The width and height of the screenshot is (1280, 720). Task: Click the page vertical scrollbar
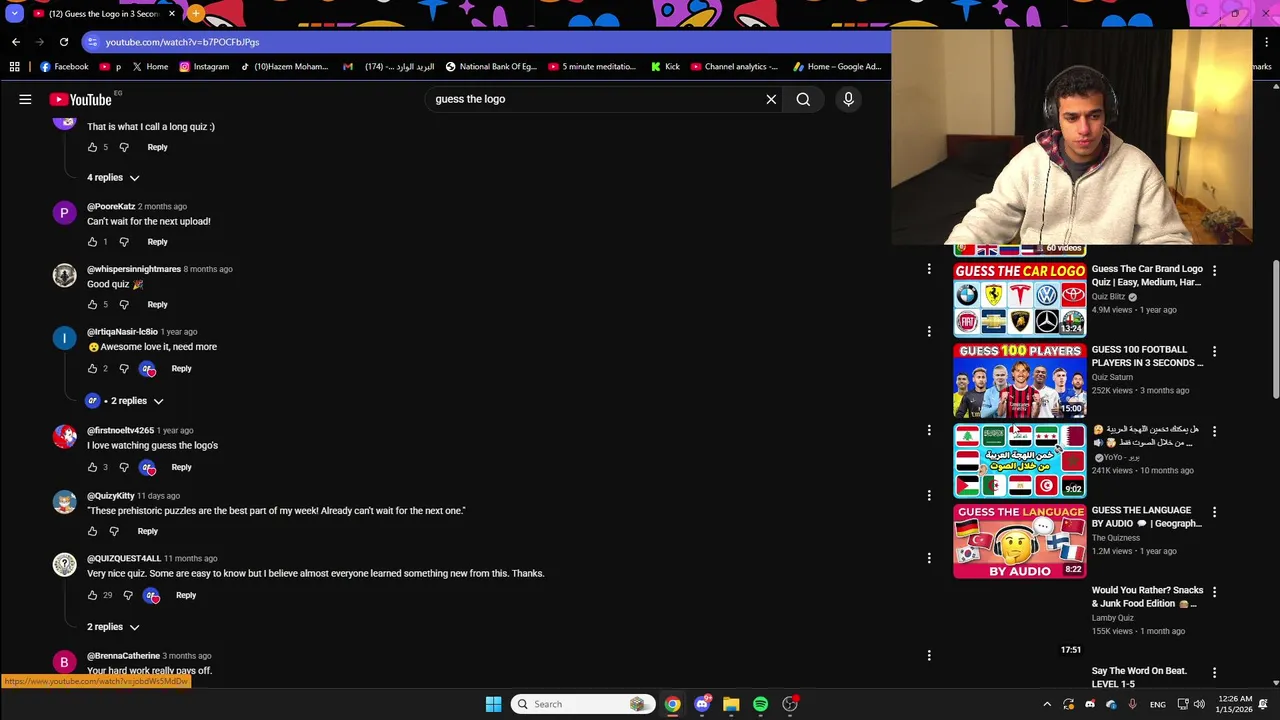point(1275,330)
